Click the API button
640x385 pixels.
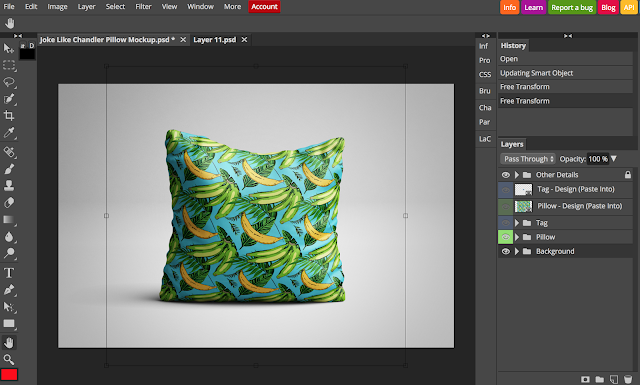coord(629,7)
